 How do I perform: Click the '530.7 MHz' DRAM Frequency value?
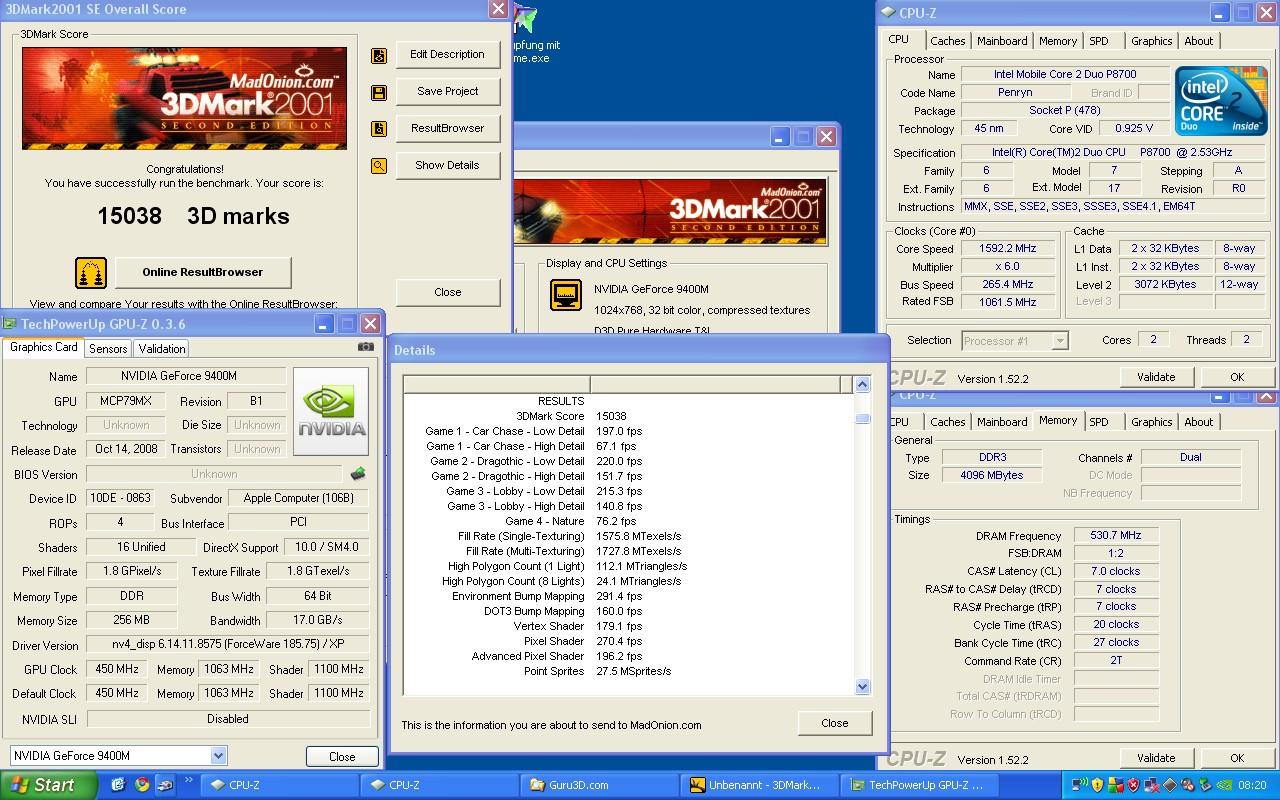coord(1116,536)
